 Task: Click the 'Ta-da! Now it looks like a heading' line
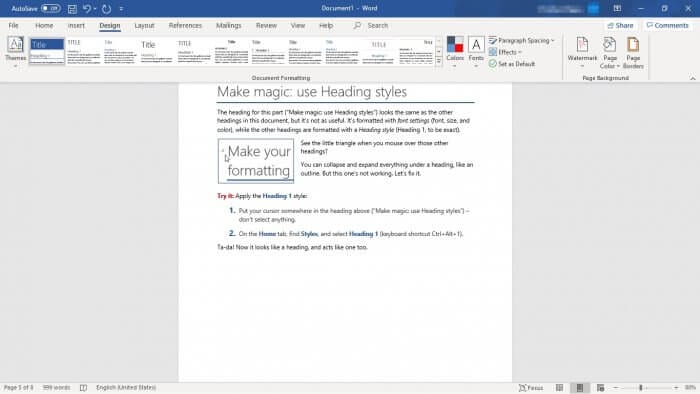click(x=292, y=247)
